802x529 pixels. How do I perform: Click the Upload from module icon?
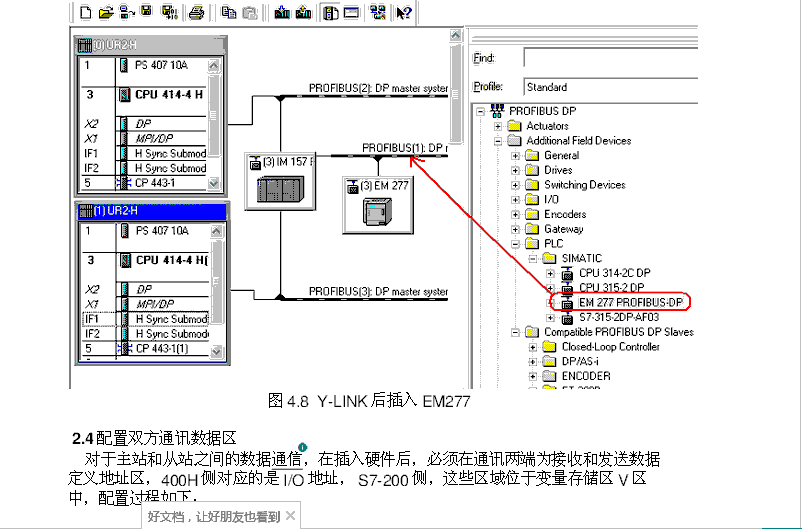303,12
